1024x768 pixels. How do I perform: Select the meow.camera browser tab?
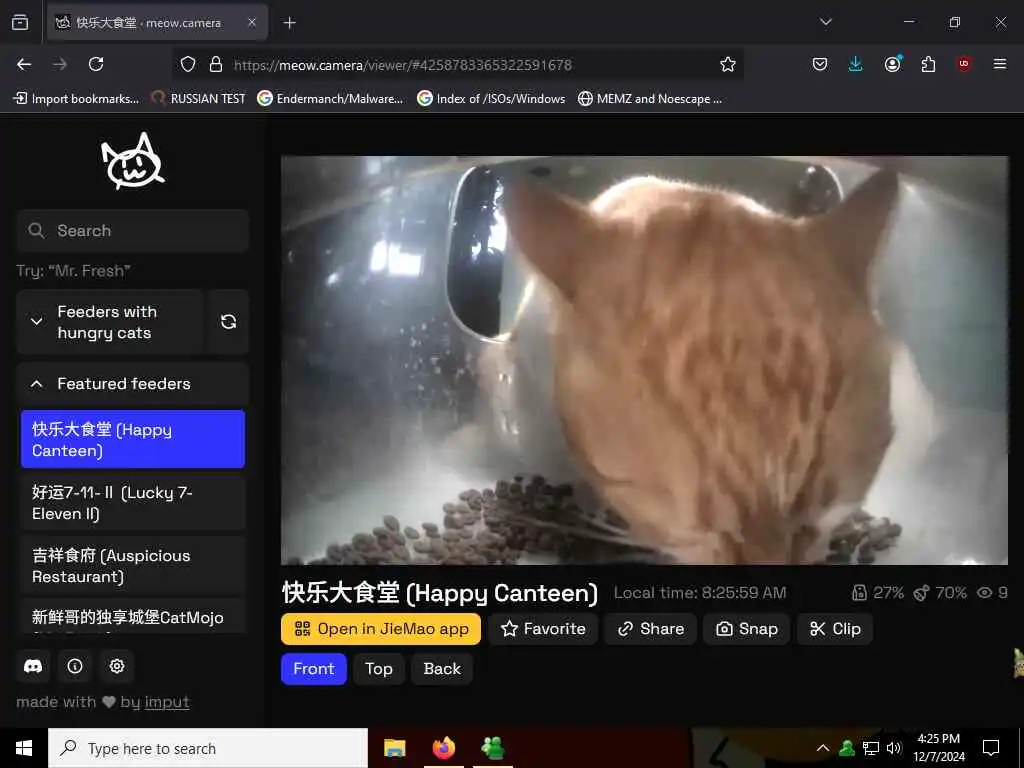[x=157, y=23]
